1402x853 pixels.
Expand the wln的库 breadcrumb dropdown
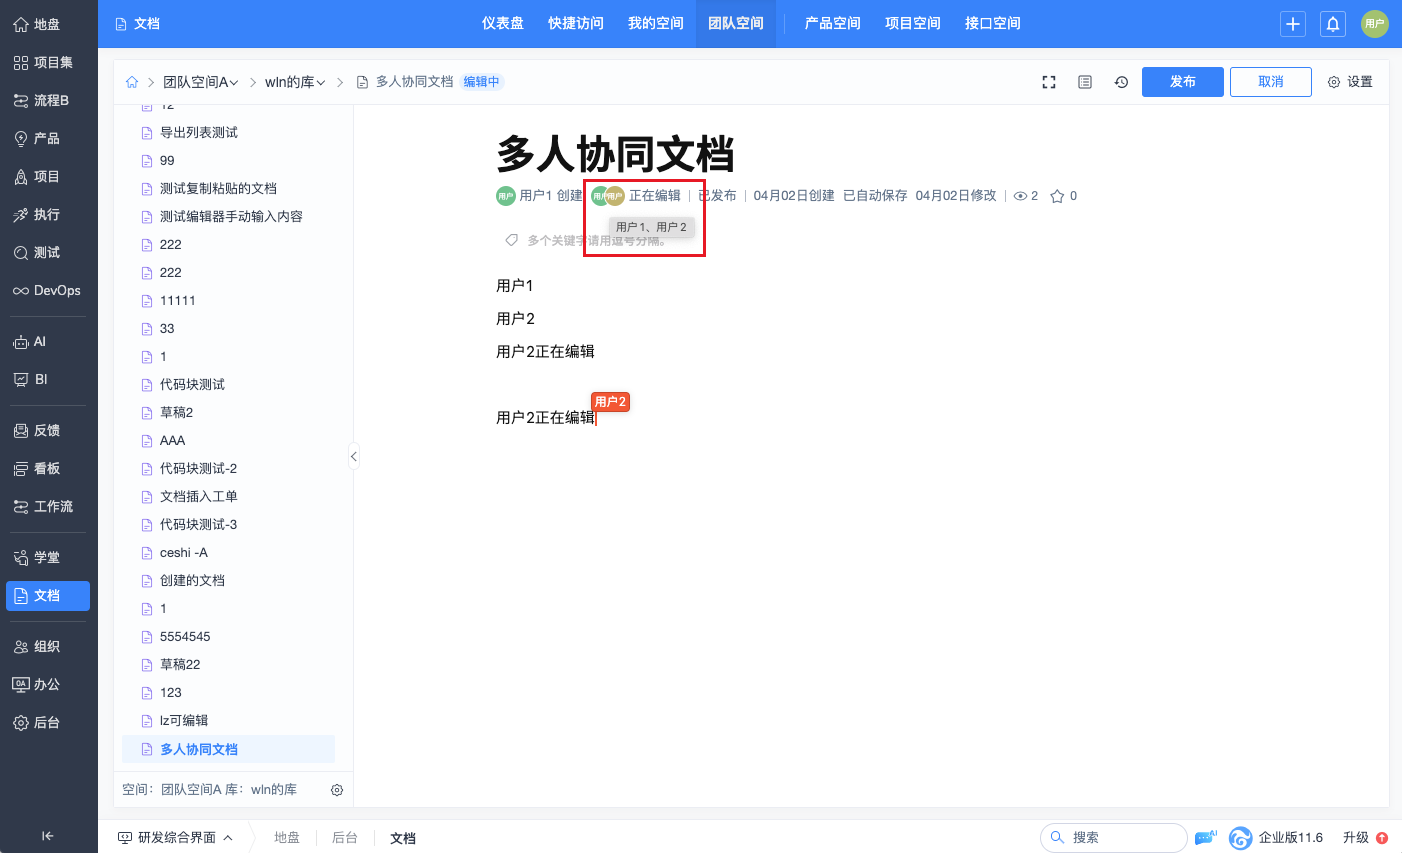tap(295, 82)
